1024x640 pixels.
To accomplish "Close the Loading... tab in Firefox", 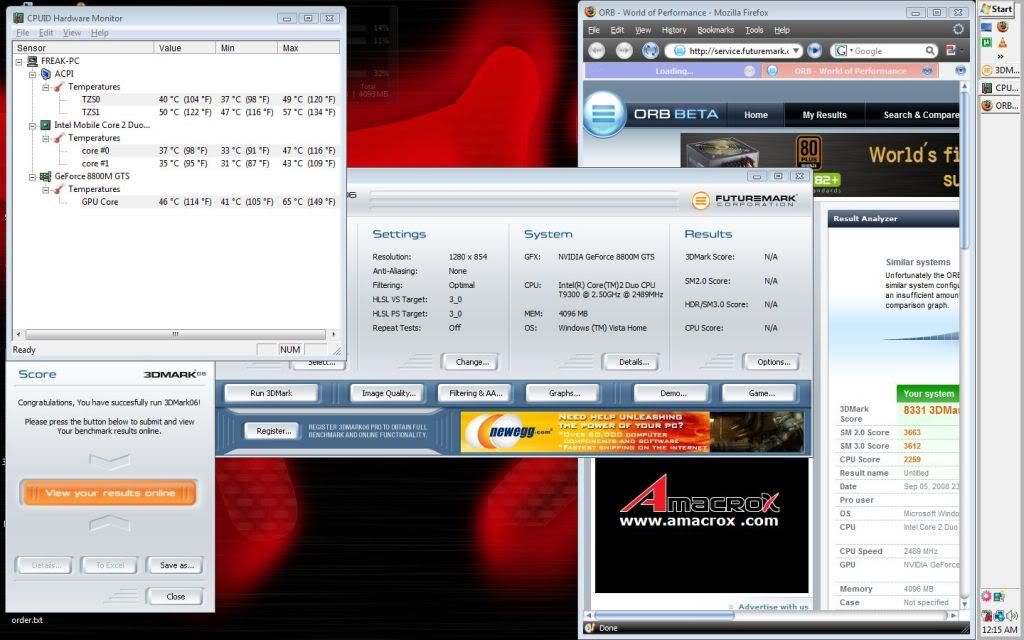I will [750, 71].
